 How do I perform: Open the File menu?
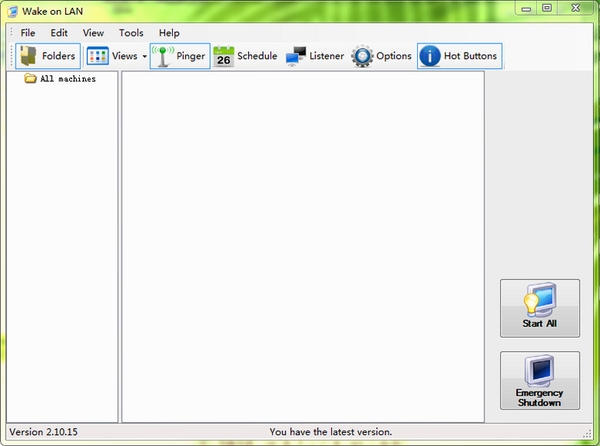(x=28, y=33)
